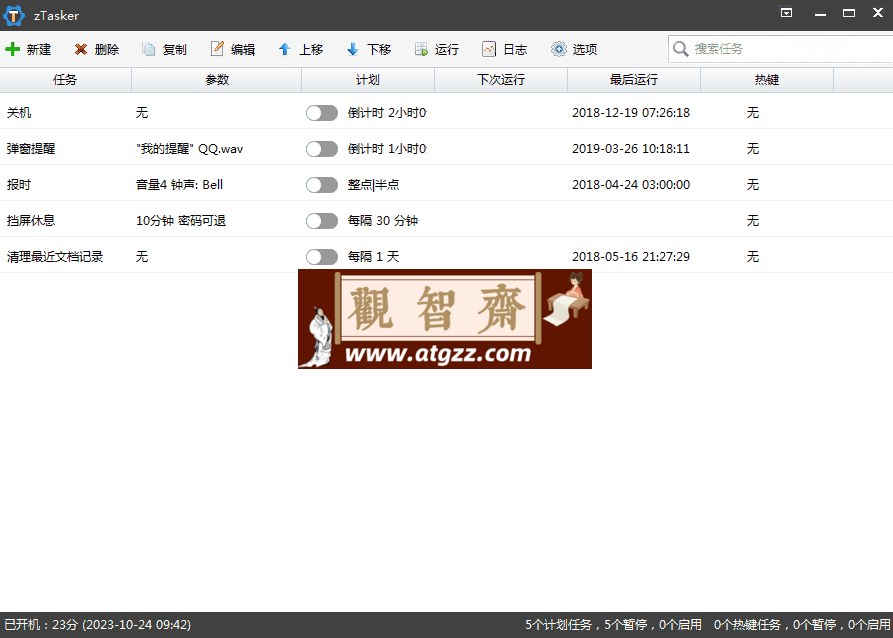Select the 关机 task name
893x638 pixels.
[19, 113]
